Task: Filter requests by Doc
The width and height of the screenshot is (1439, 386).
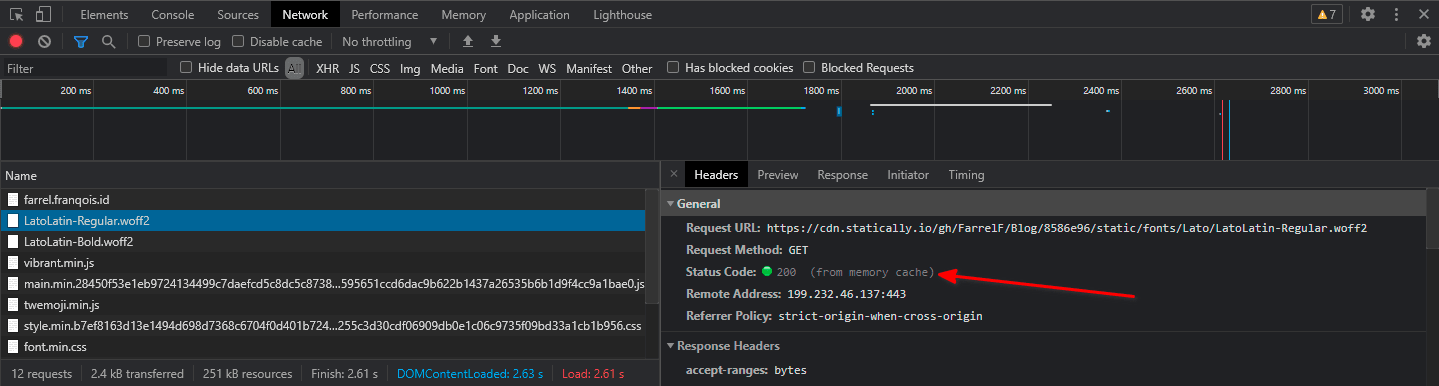Action: 518,68
